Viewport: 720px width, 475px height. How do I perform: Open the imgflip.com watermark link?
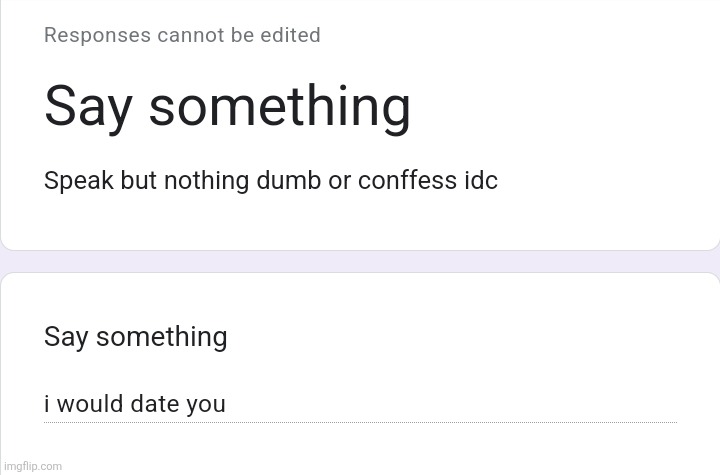(33, 466)
